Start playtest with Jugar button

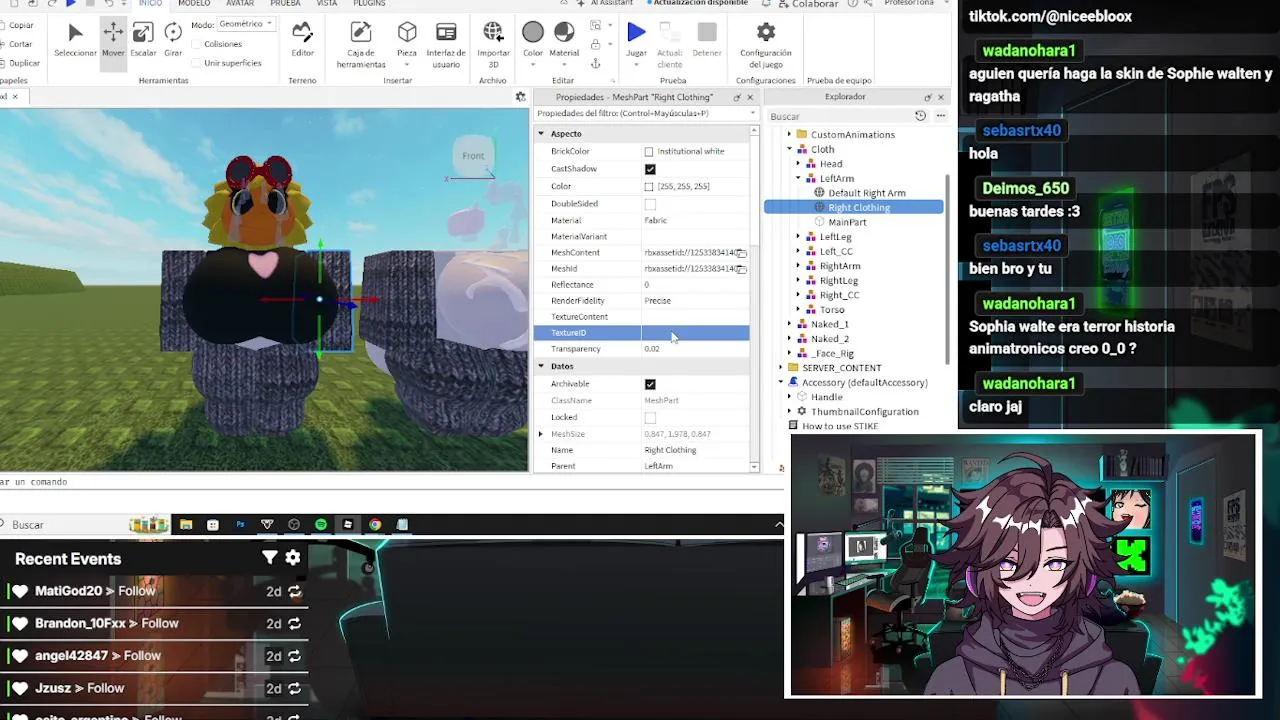[636, 40]
